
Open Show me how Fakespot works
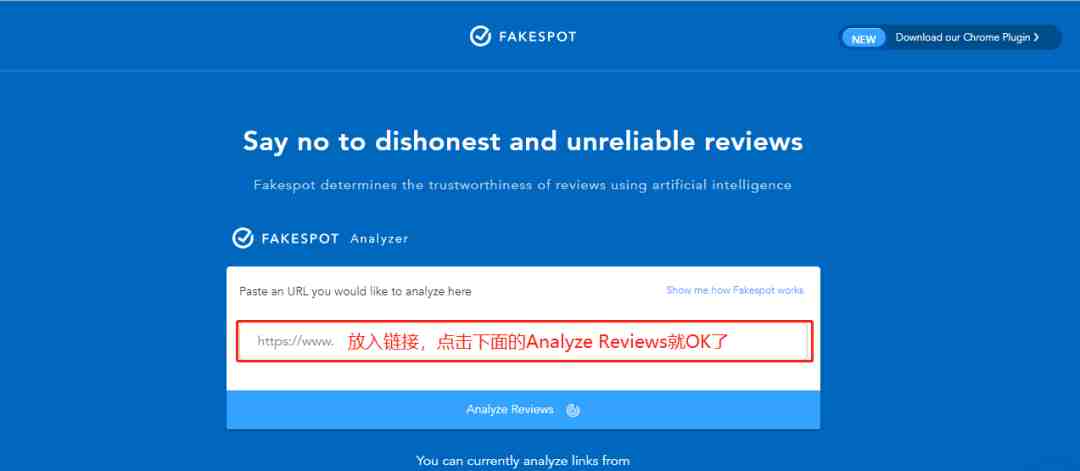tap(735, 291)
